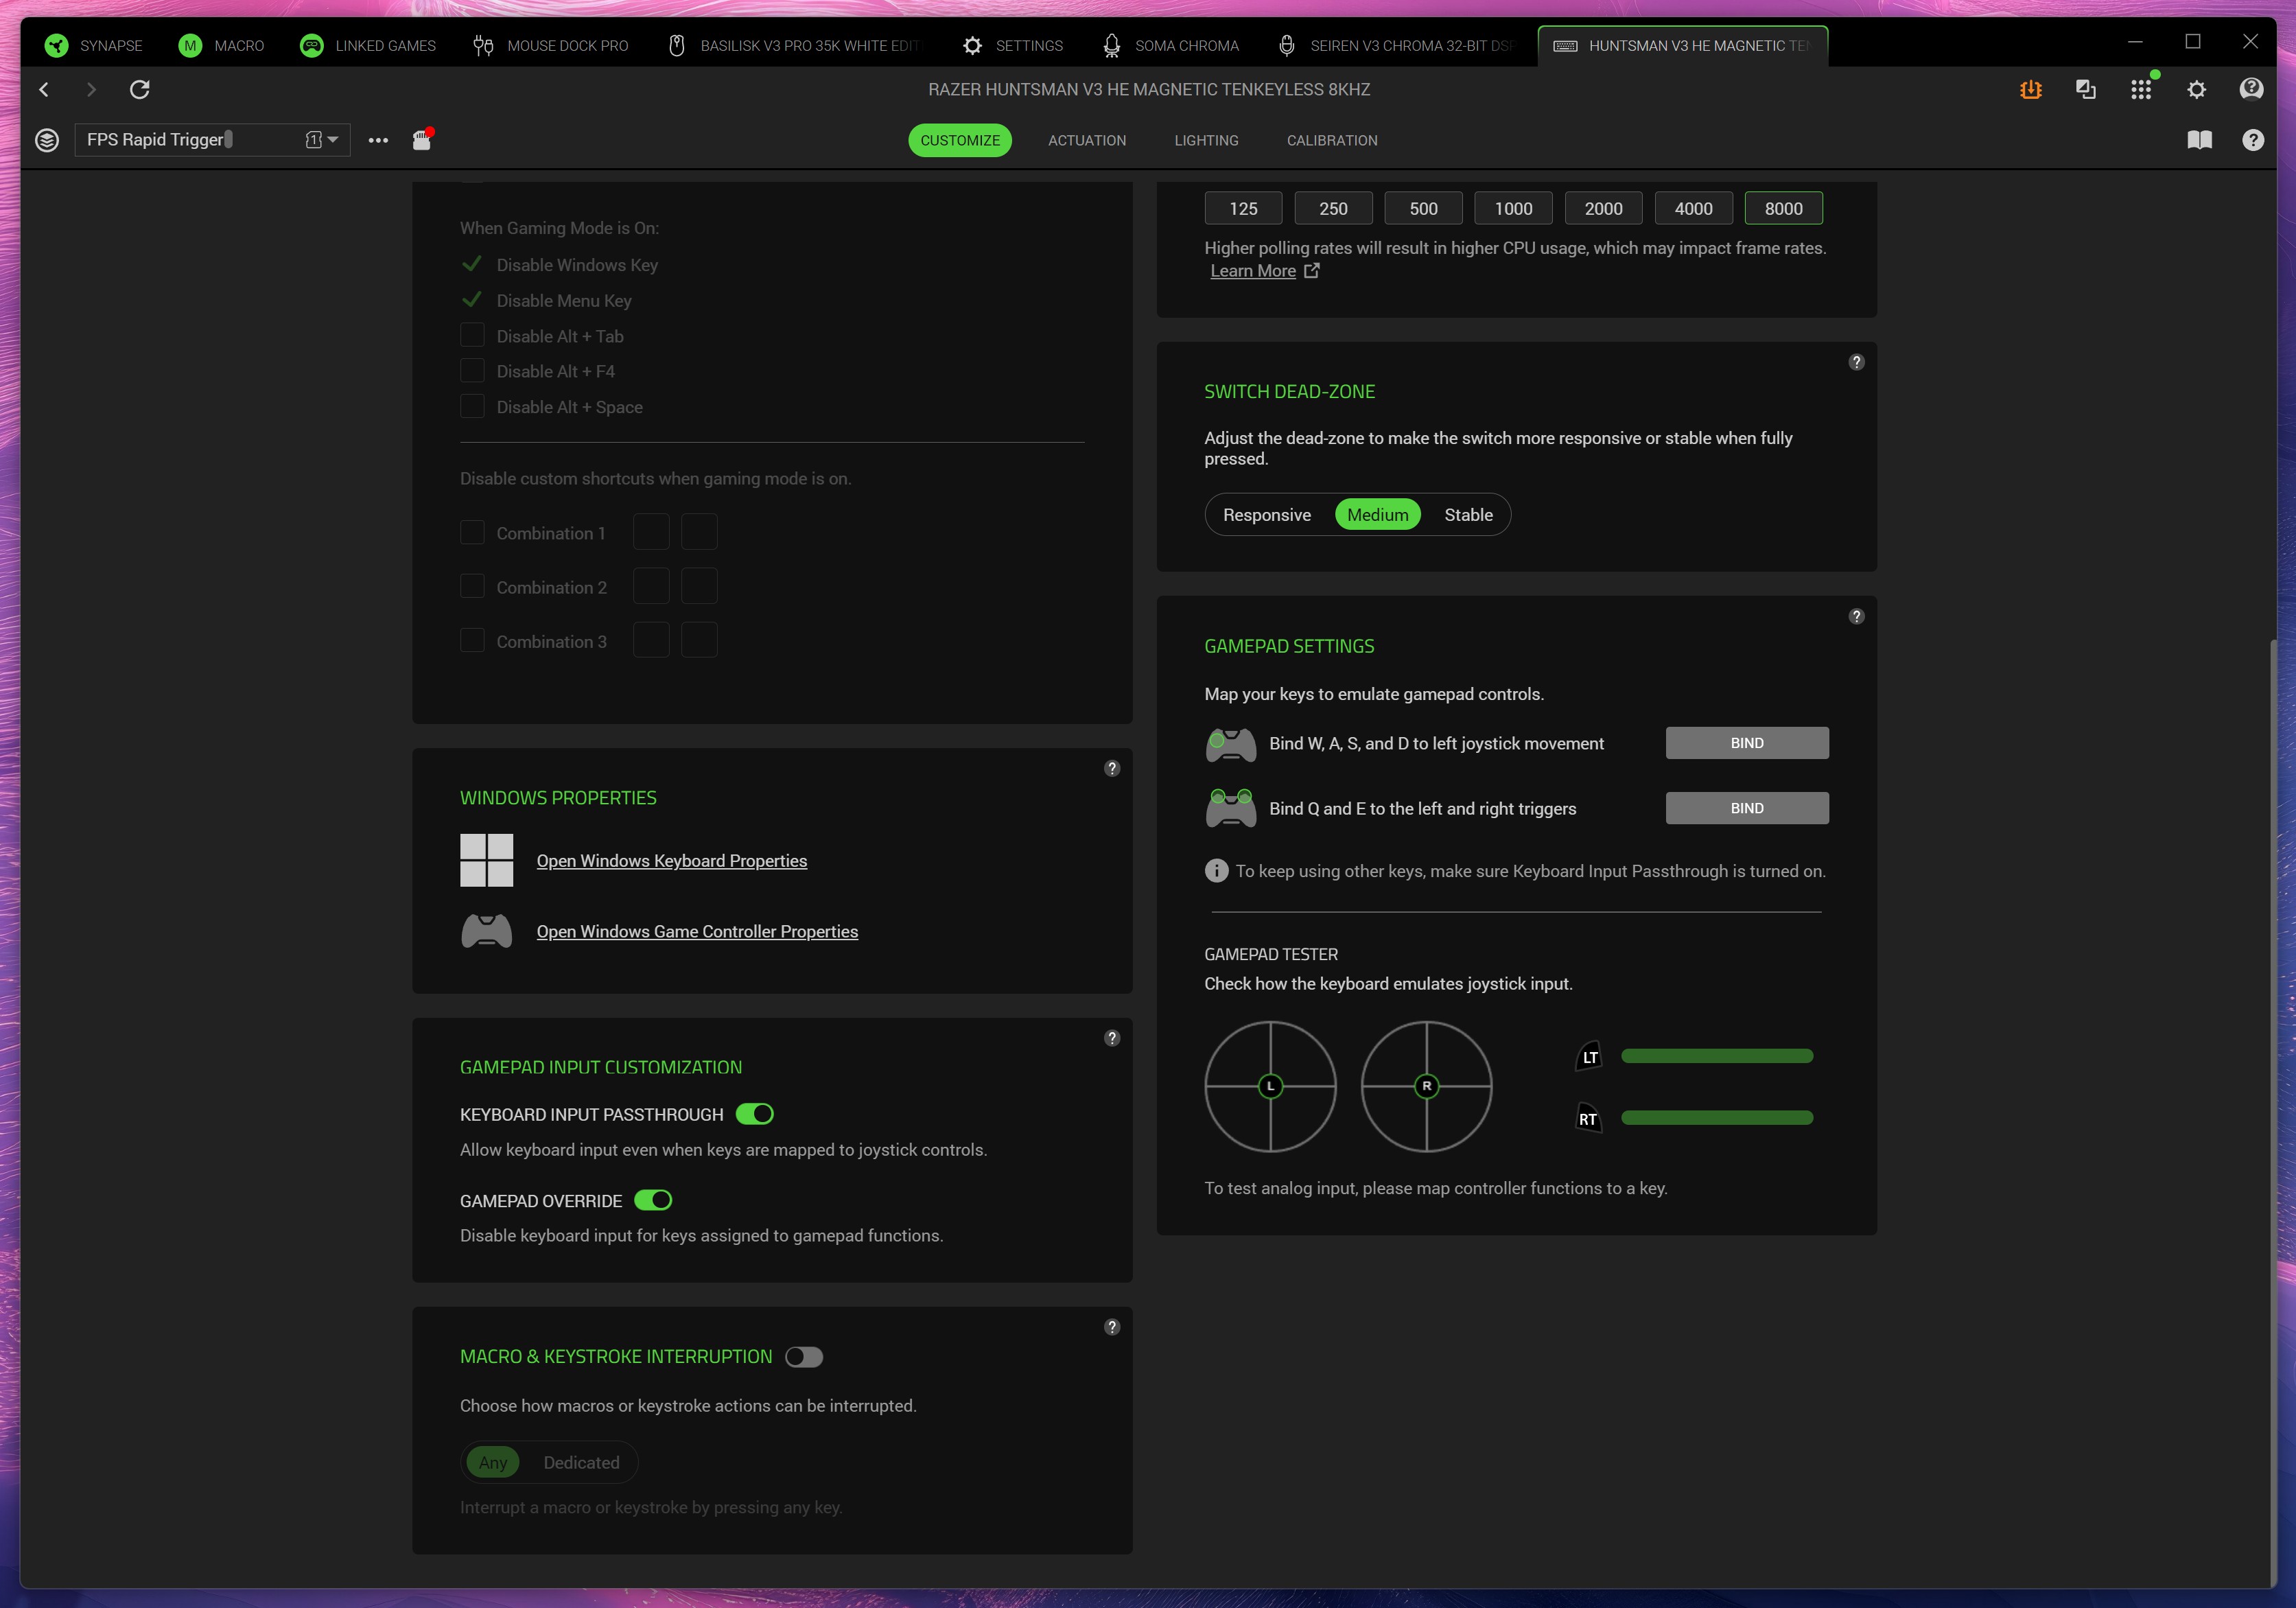Open the profile stack icon beside the profile name
Viewport: 2296px width, 1608px height.
47,140
